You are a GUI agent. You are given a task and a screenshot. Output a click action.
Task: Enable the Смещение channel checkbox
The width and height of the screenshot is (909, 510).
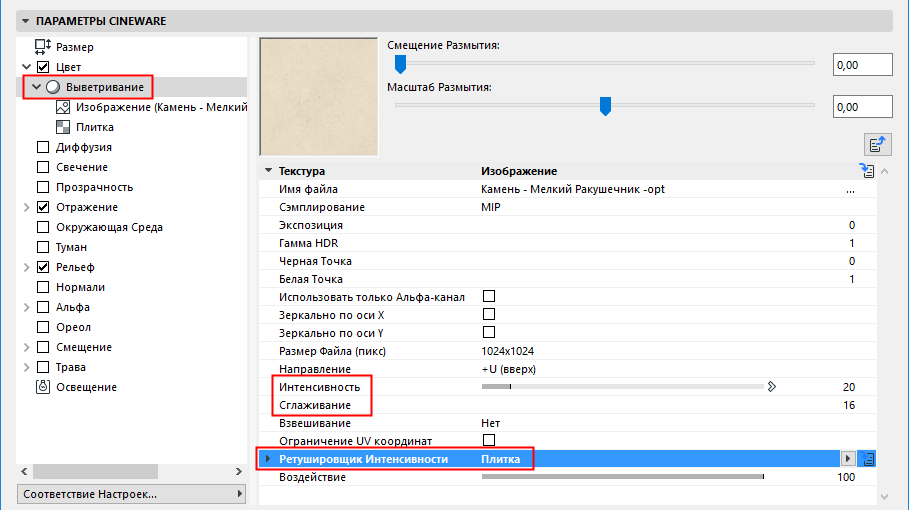pos(43,347)
